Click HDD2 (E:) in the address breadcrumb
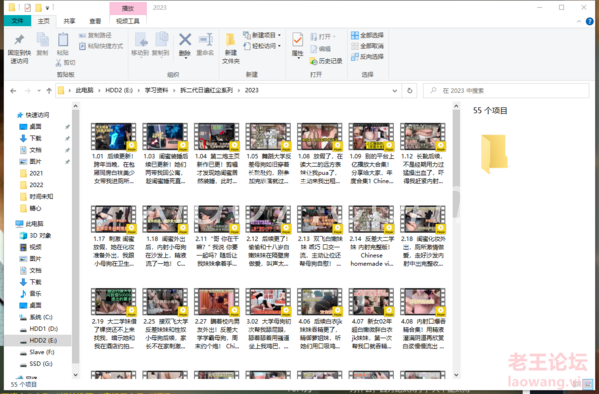 pos(119,91)
